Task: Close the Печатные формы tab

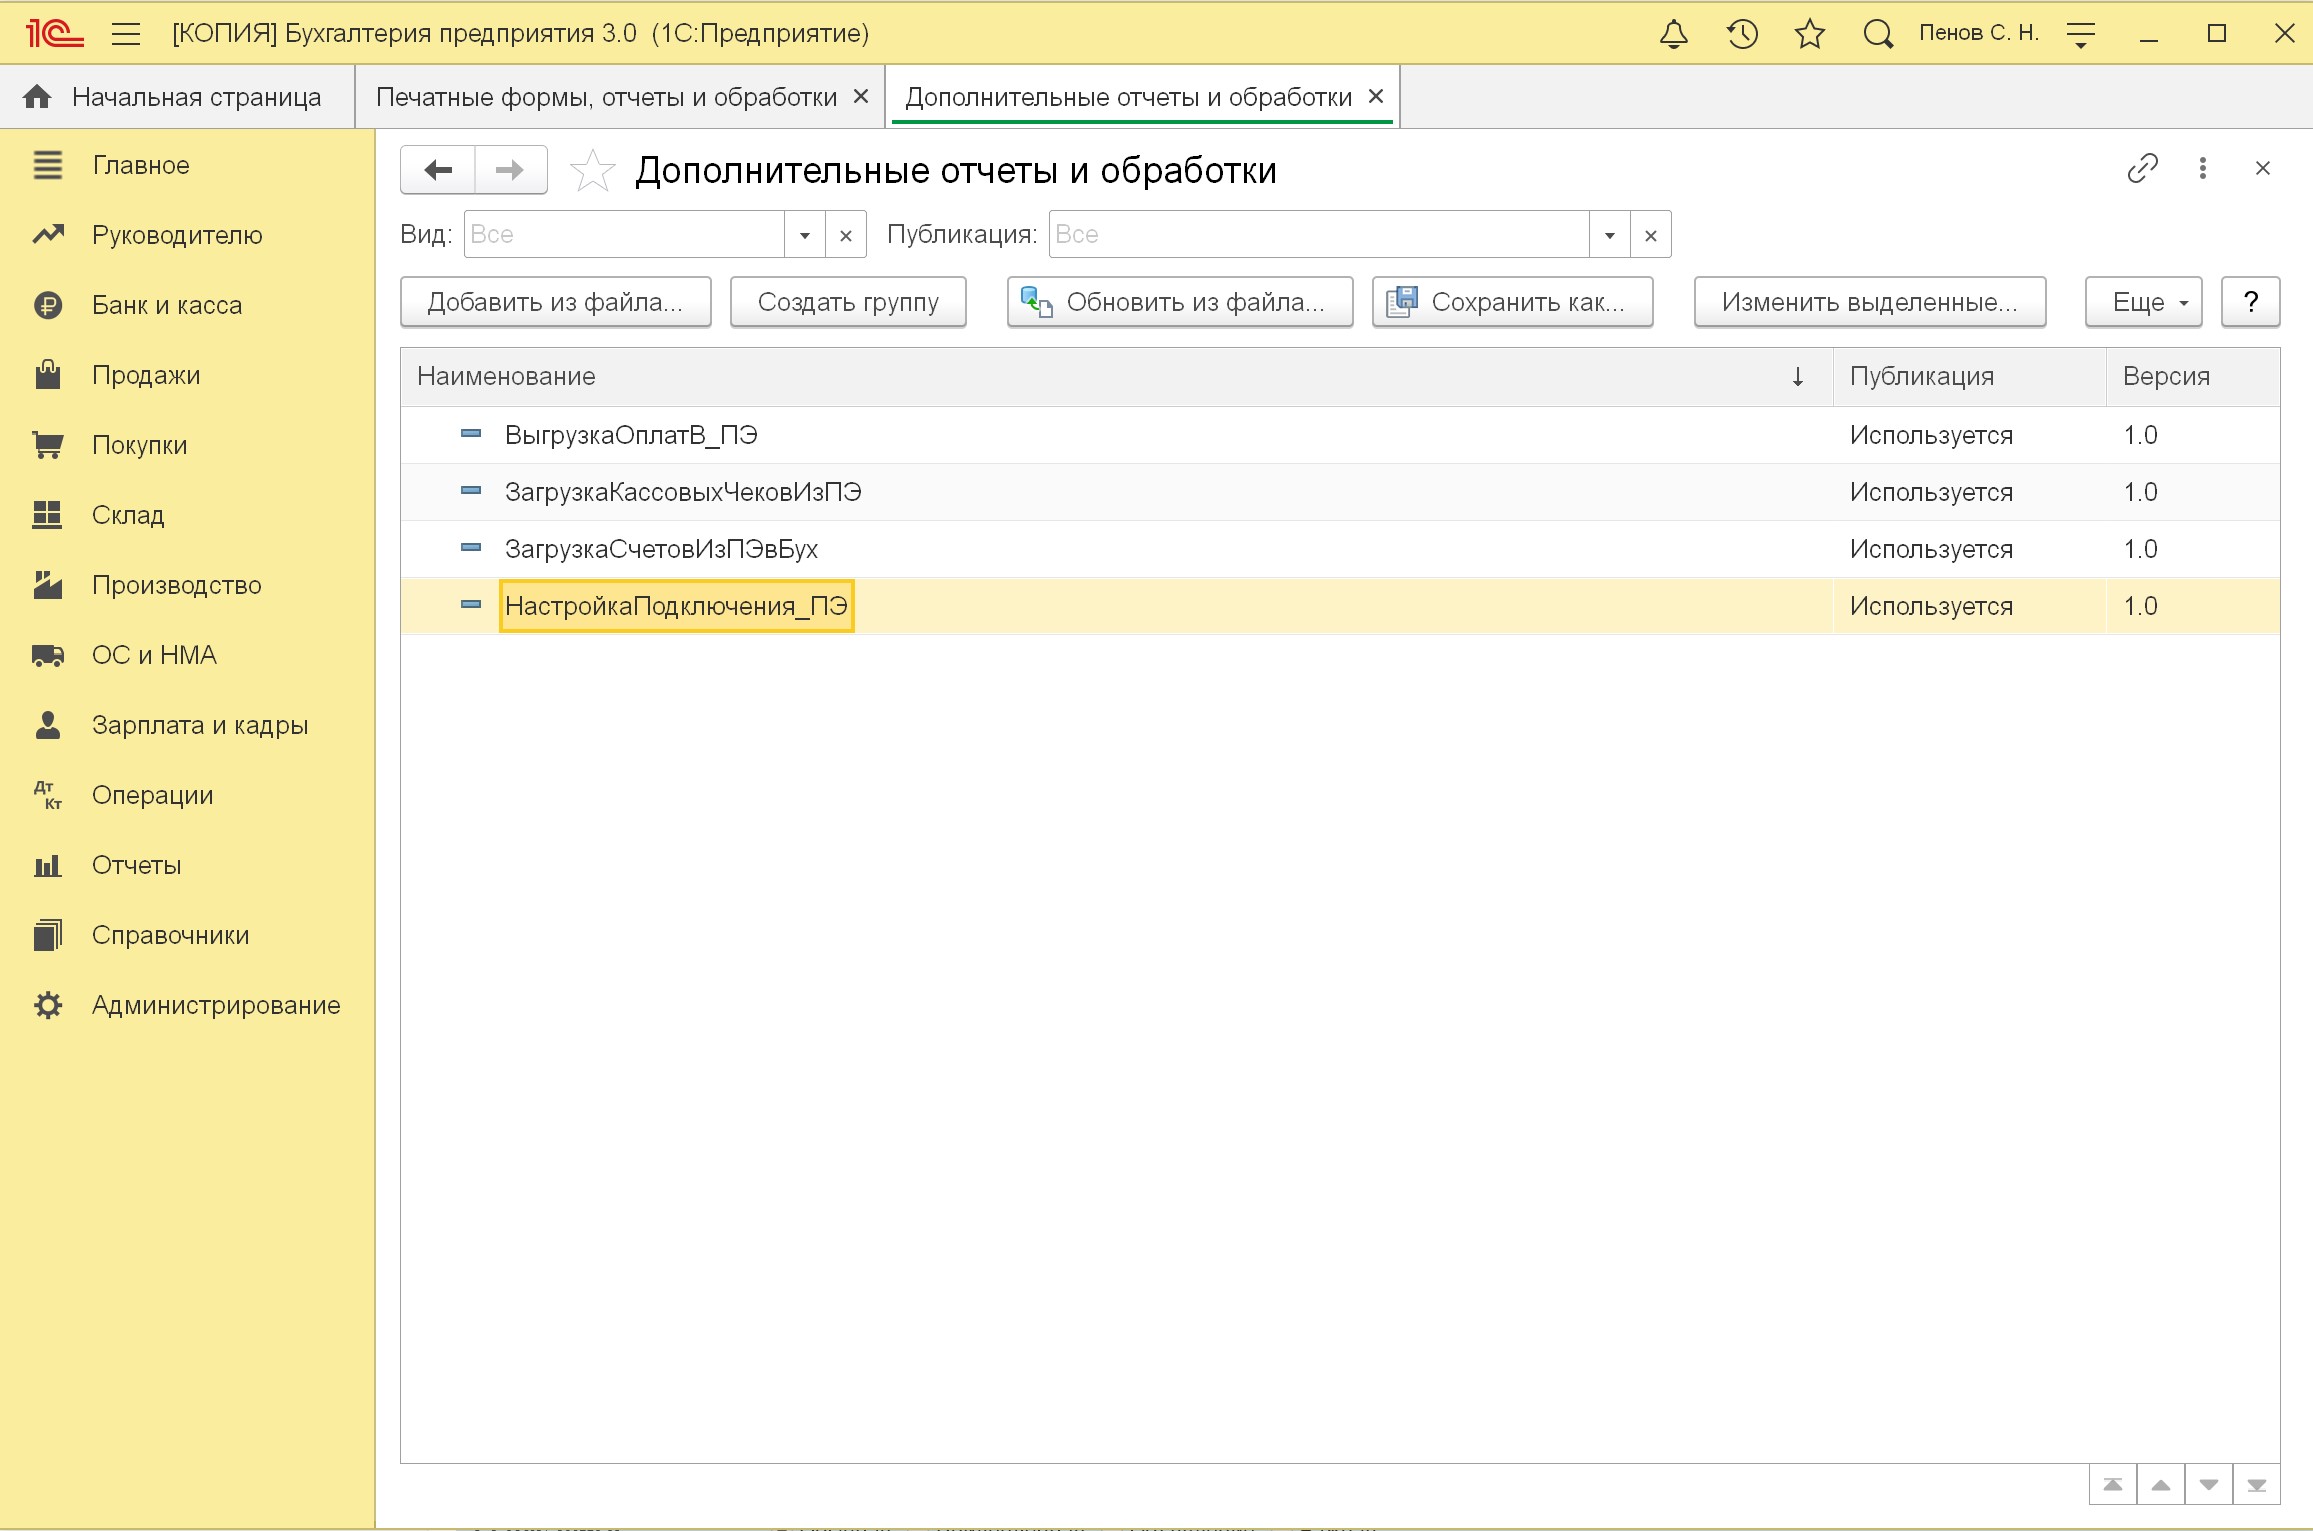Action: 861,96
